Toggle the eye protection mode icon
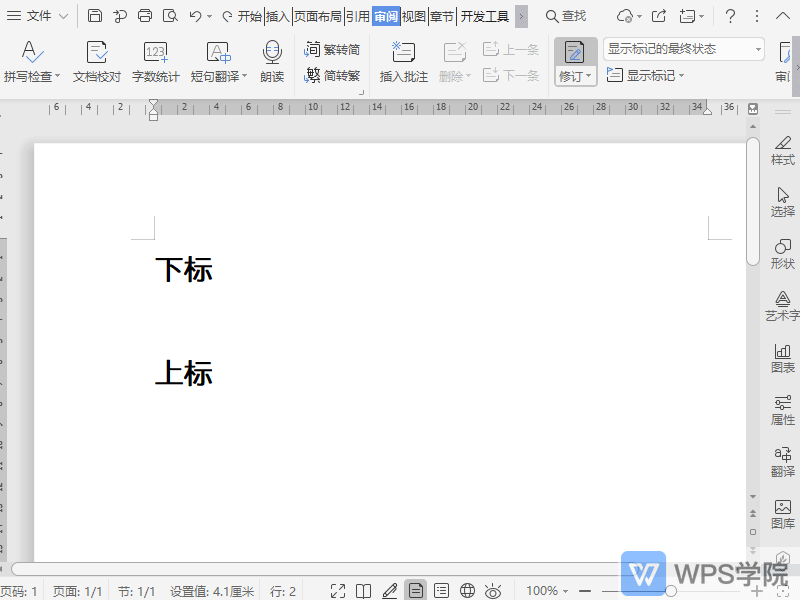Screen dimensions: 800x600 click(492, 590)
